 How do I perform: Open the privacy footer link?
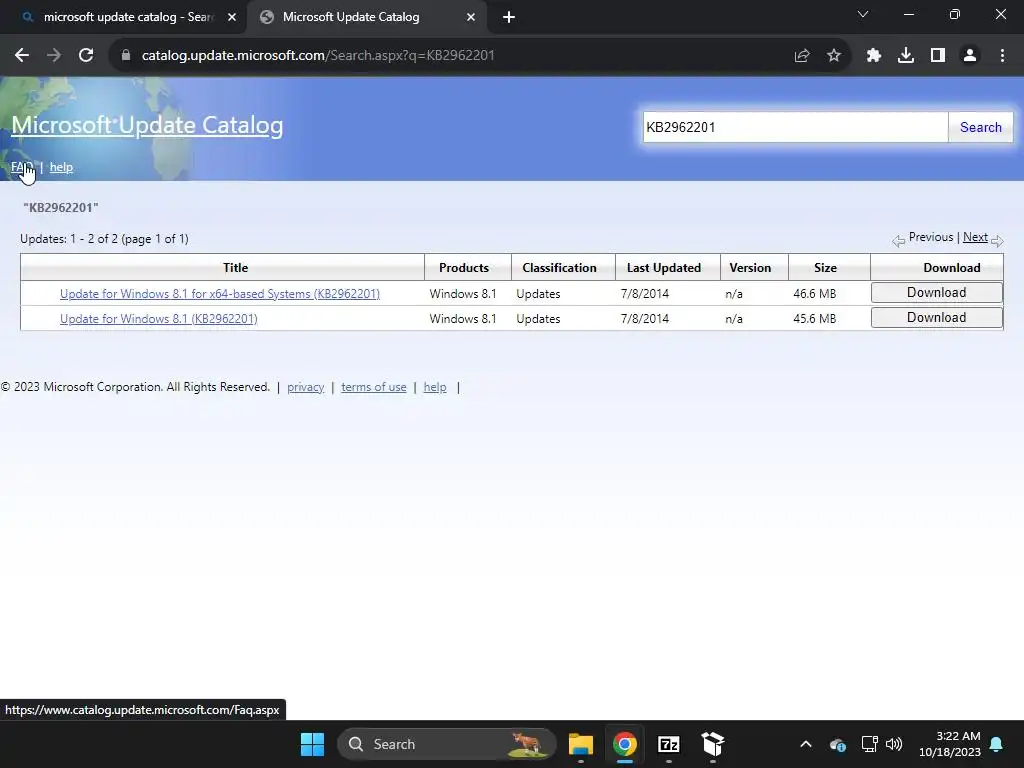306,387
